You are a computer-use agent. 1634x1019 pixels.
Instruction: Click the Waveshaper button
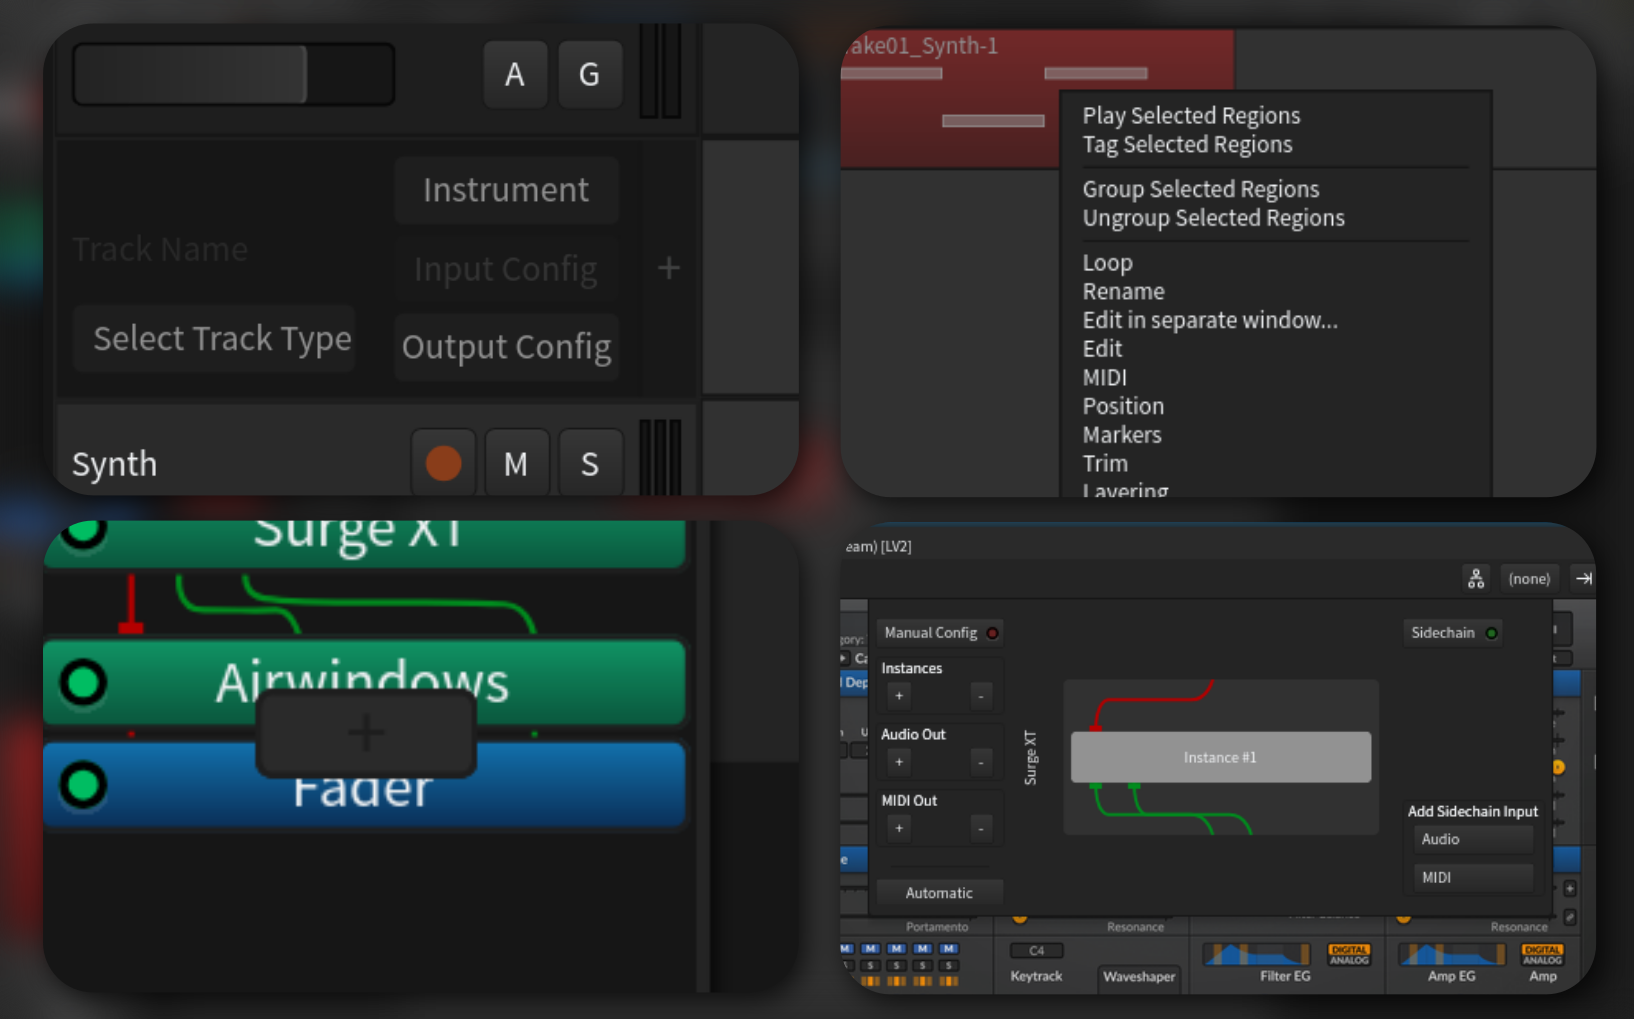1139,977
